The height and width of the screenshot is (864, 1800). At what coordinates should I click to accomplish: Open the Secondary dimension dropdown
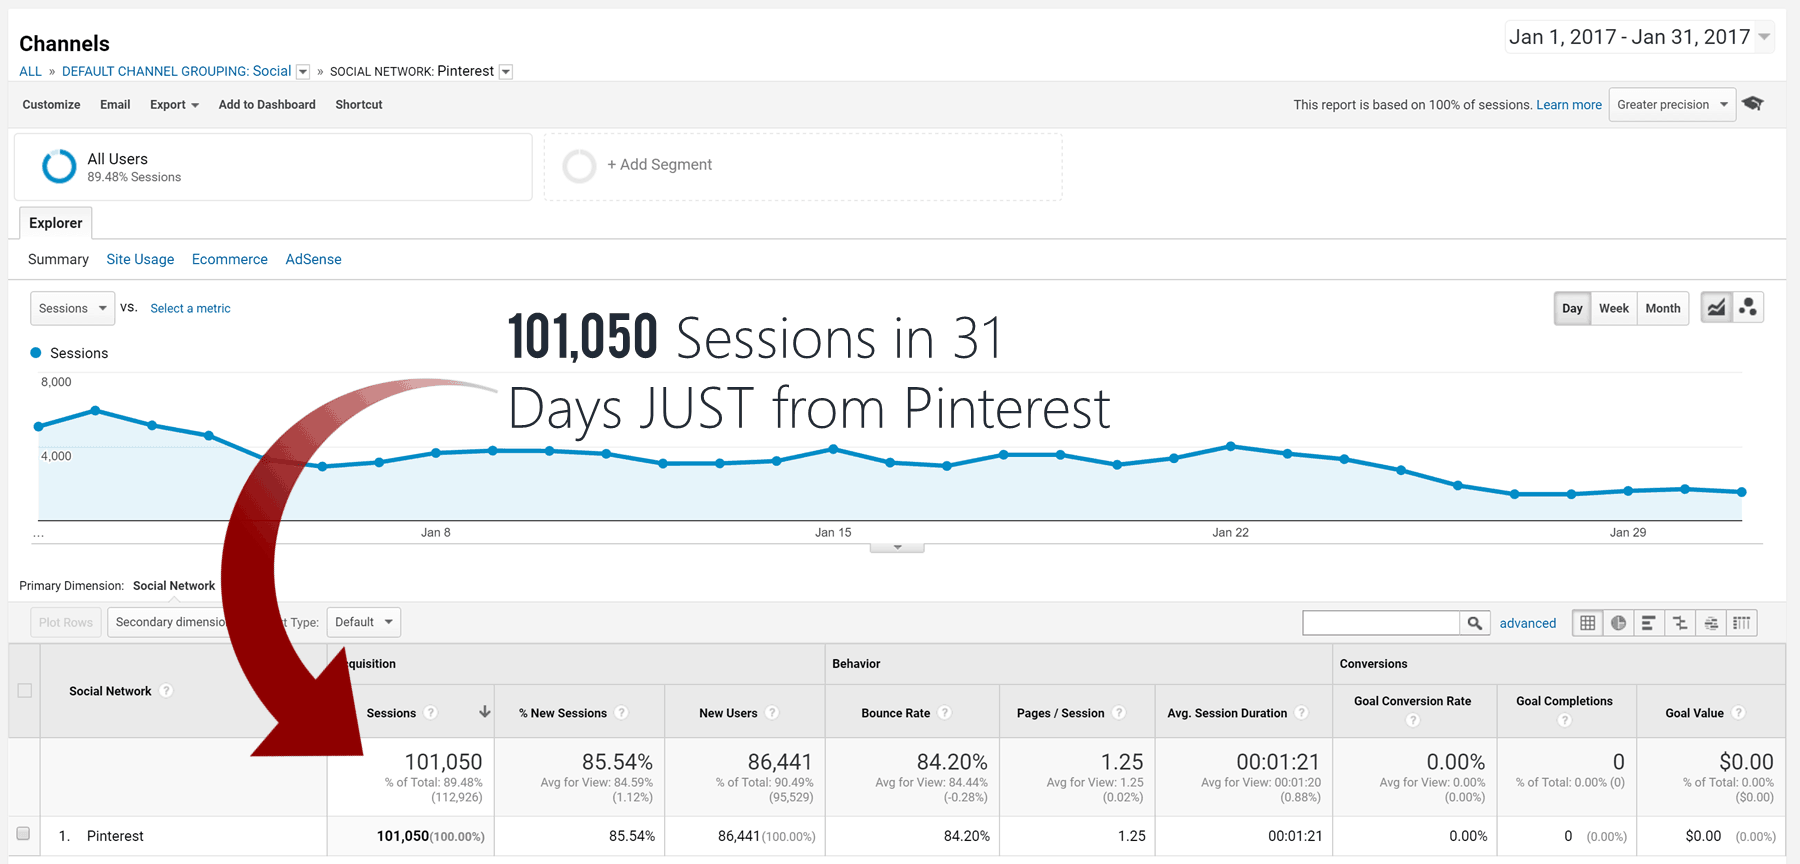168,622
